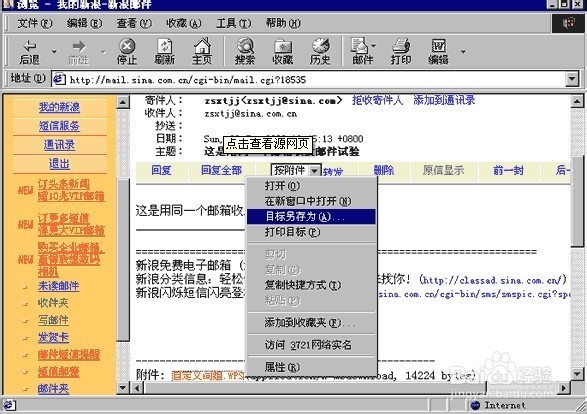The image size is (587, 414).
Task: Select 目标另存为(A)... in context menu
Action: (x=311, y=216)
